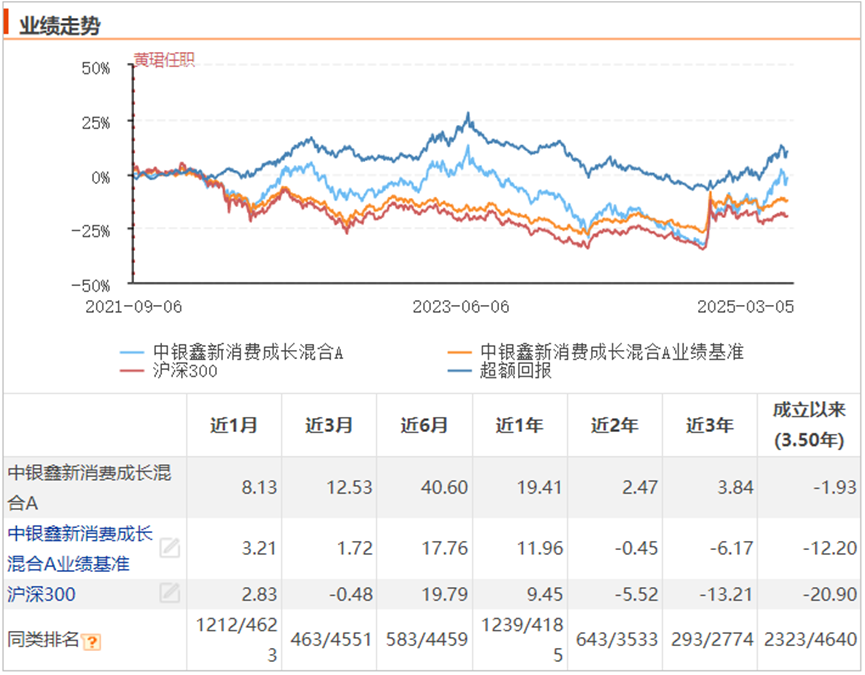Click the 3.21 benchmark value

pos(259,549)
